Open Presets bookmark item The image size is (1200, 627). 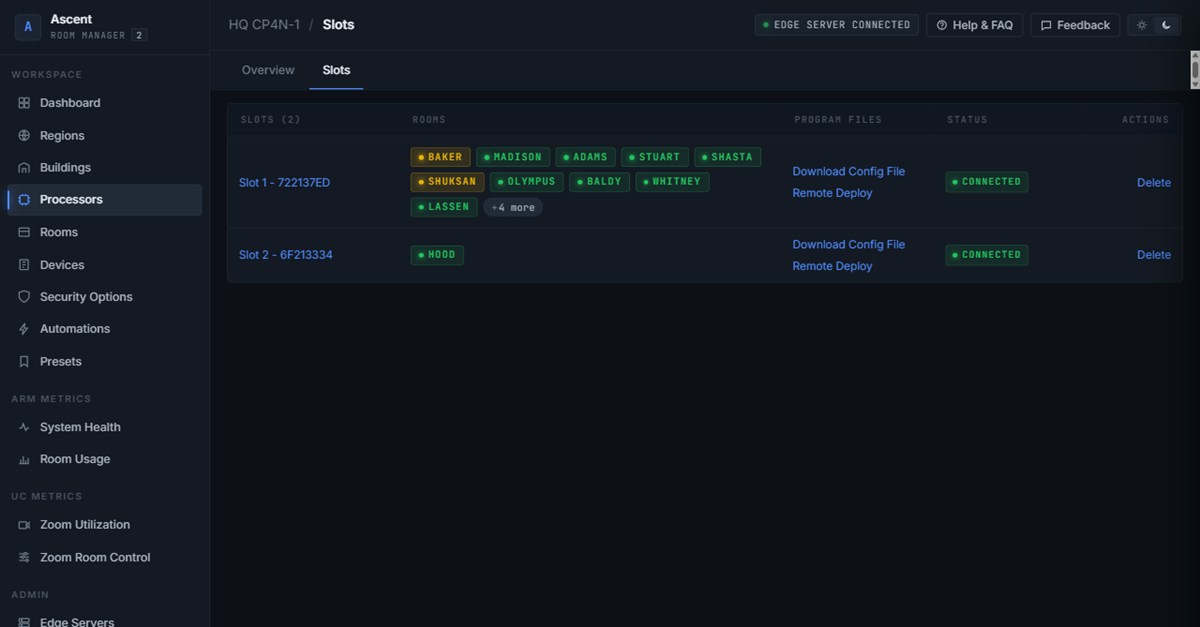[104, 361]
